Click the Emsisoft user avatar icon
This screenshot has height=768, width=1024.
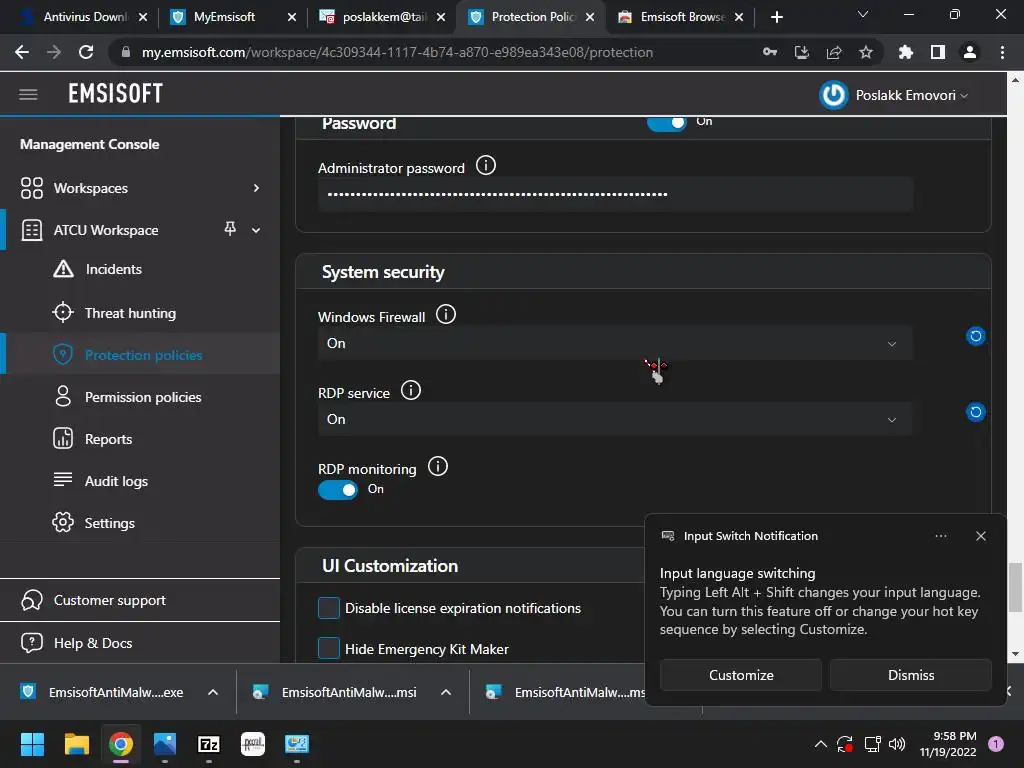click(833, 95)
